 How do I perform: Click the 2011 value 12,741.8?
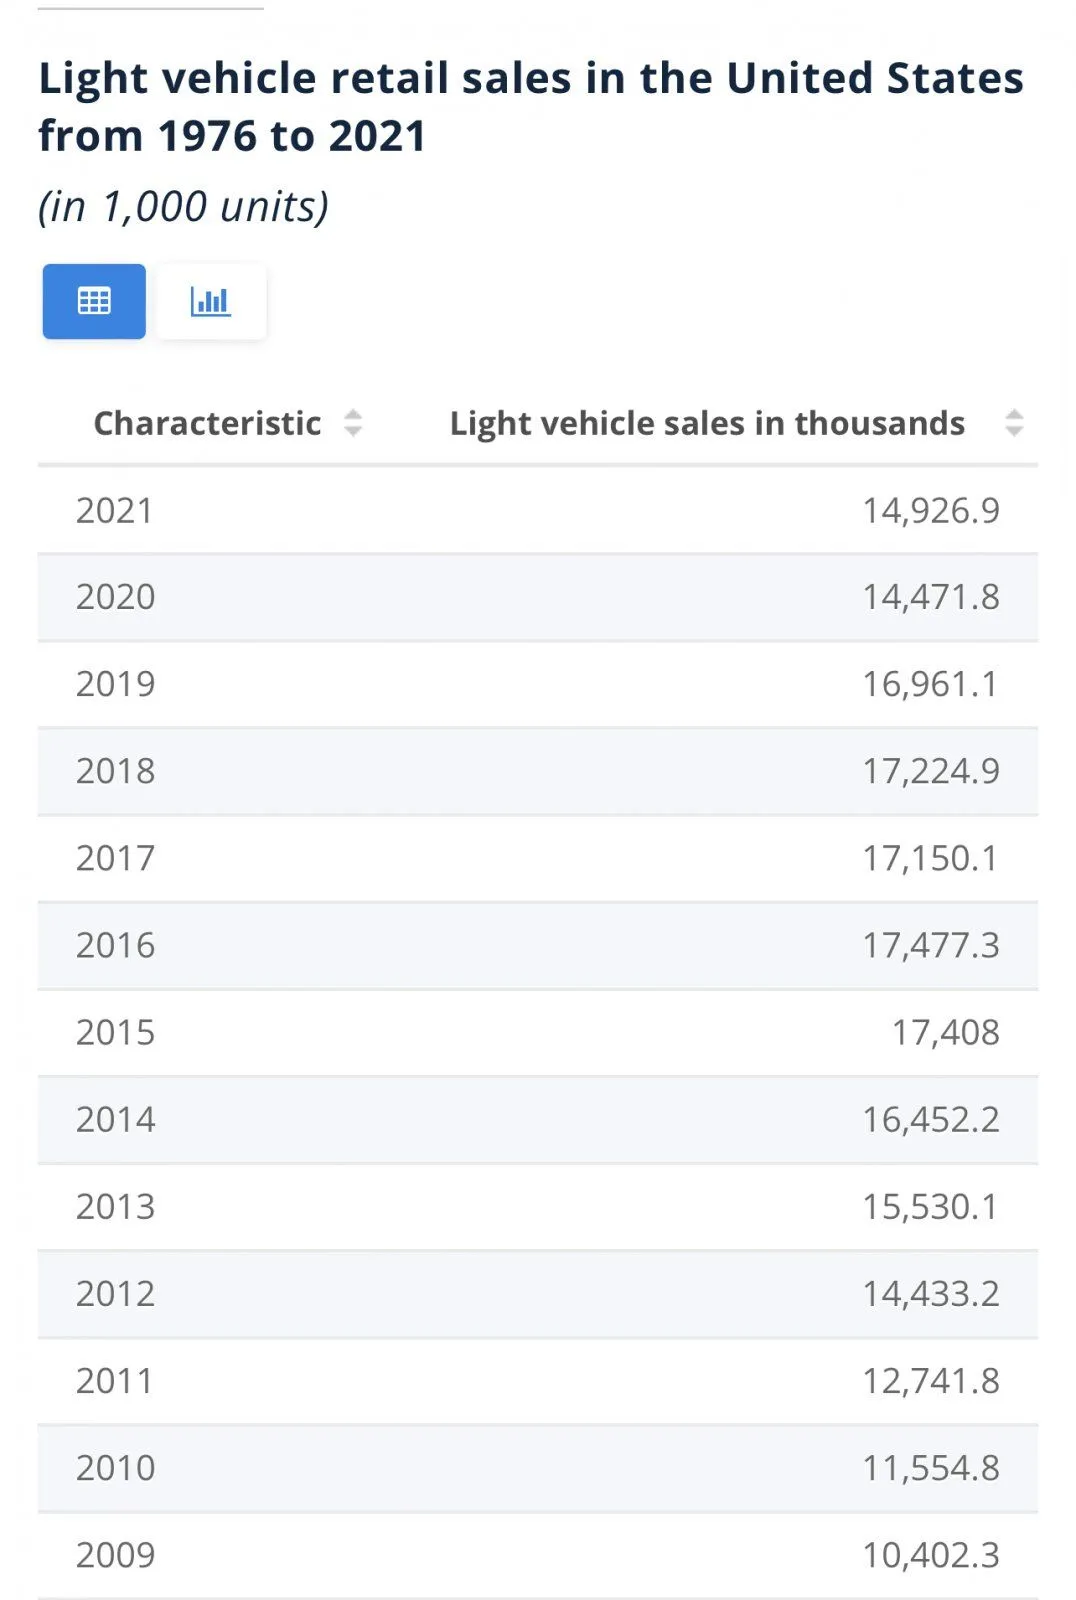coord(930,1380)
